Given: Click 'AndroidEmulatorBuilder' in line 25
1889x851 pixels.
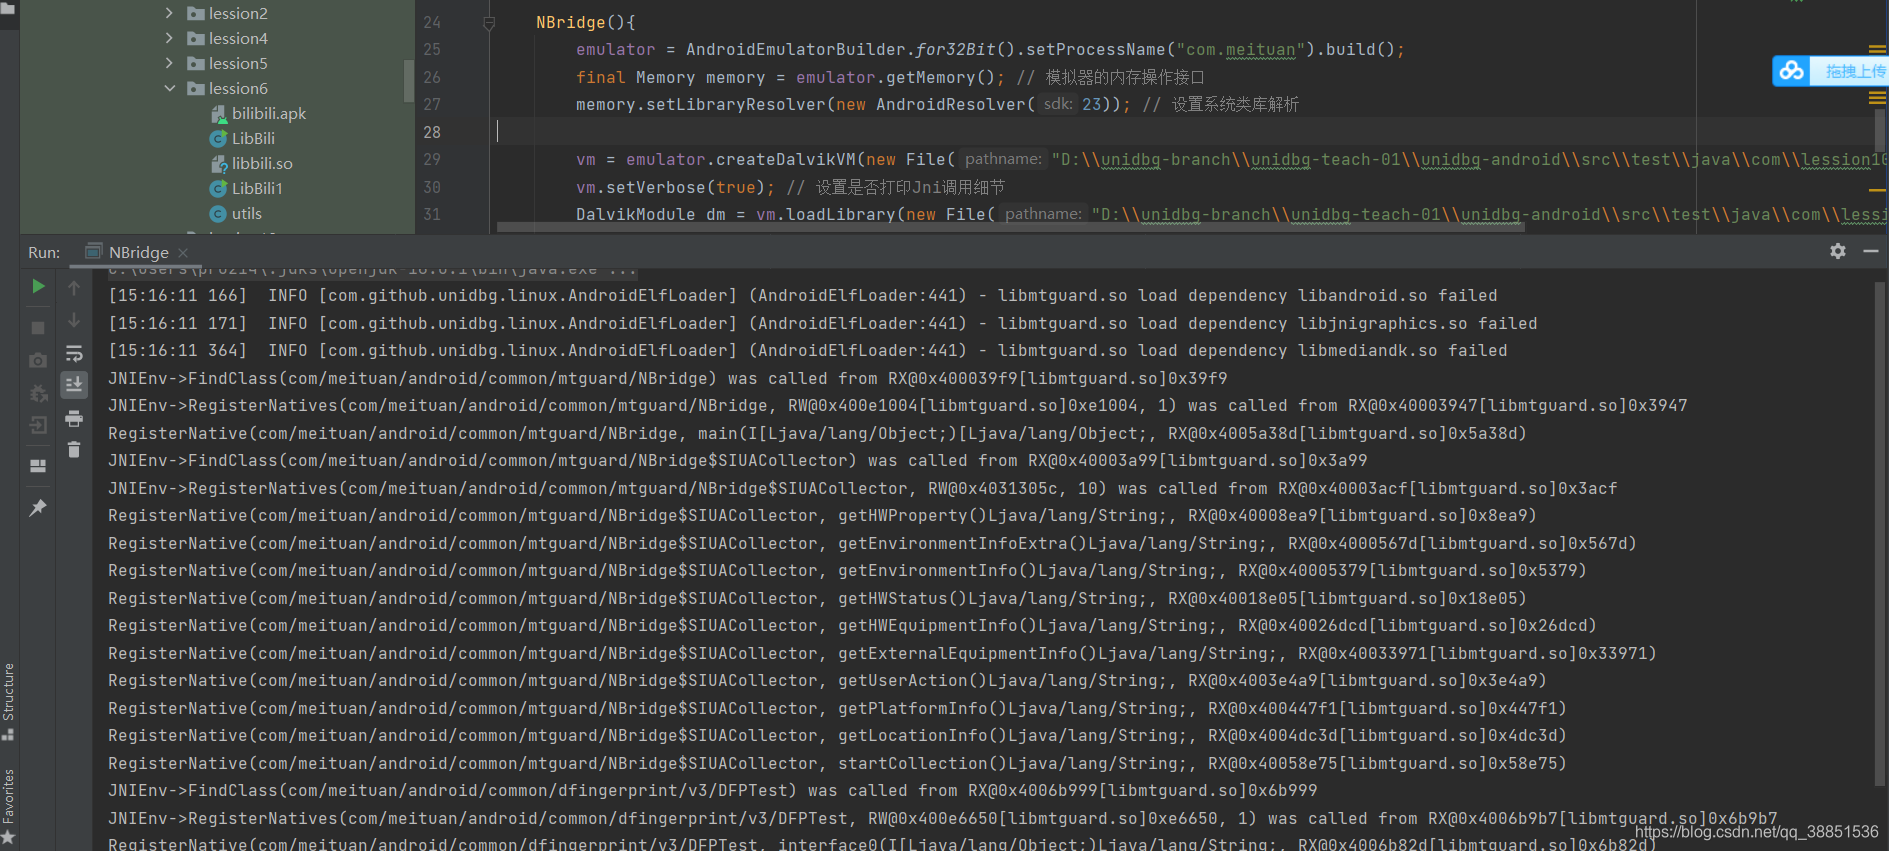Looking at the screenshot, I should (796, 49).
